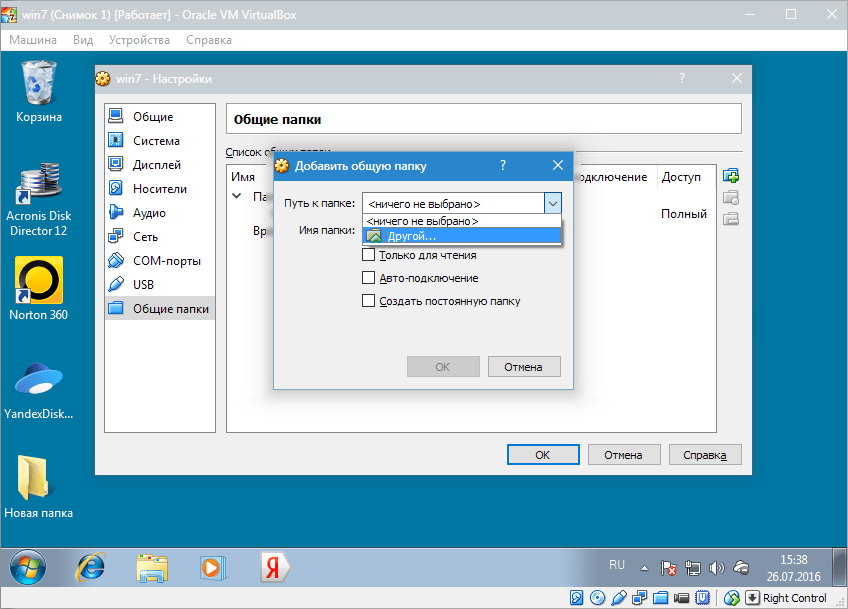Viewport: 848px width, 609px height.
Task: Collapse the folder tree expander in list
Action: click(x=237, y=197)
